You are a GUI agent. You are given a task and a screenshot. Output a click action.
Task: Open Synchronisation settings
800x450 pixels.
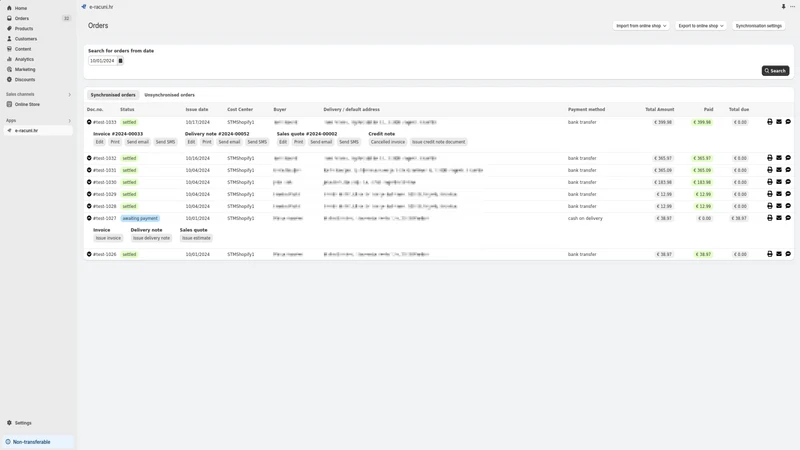tap(758, 26)
